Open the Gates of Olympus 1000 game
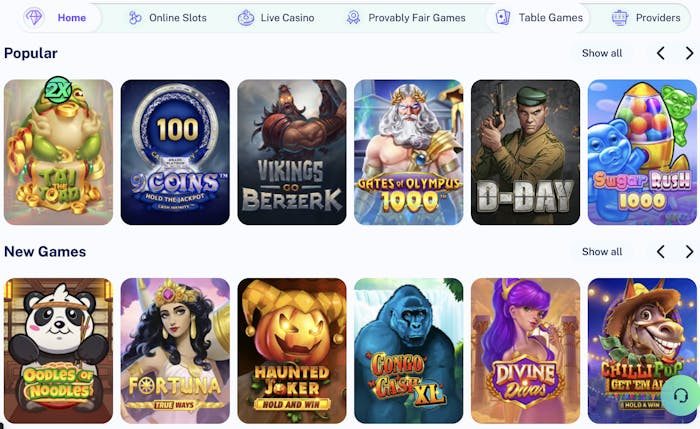The width and height of the screenshot is (700, 429). point(408,152)
